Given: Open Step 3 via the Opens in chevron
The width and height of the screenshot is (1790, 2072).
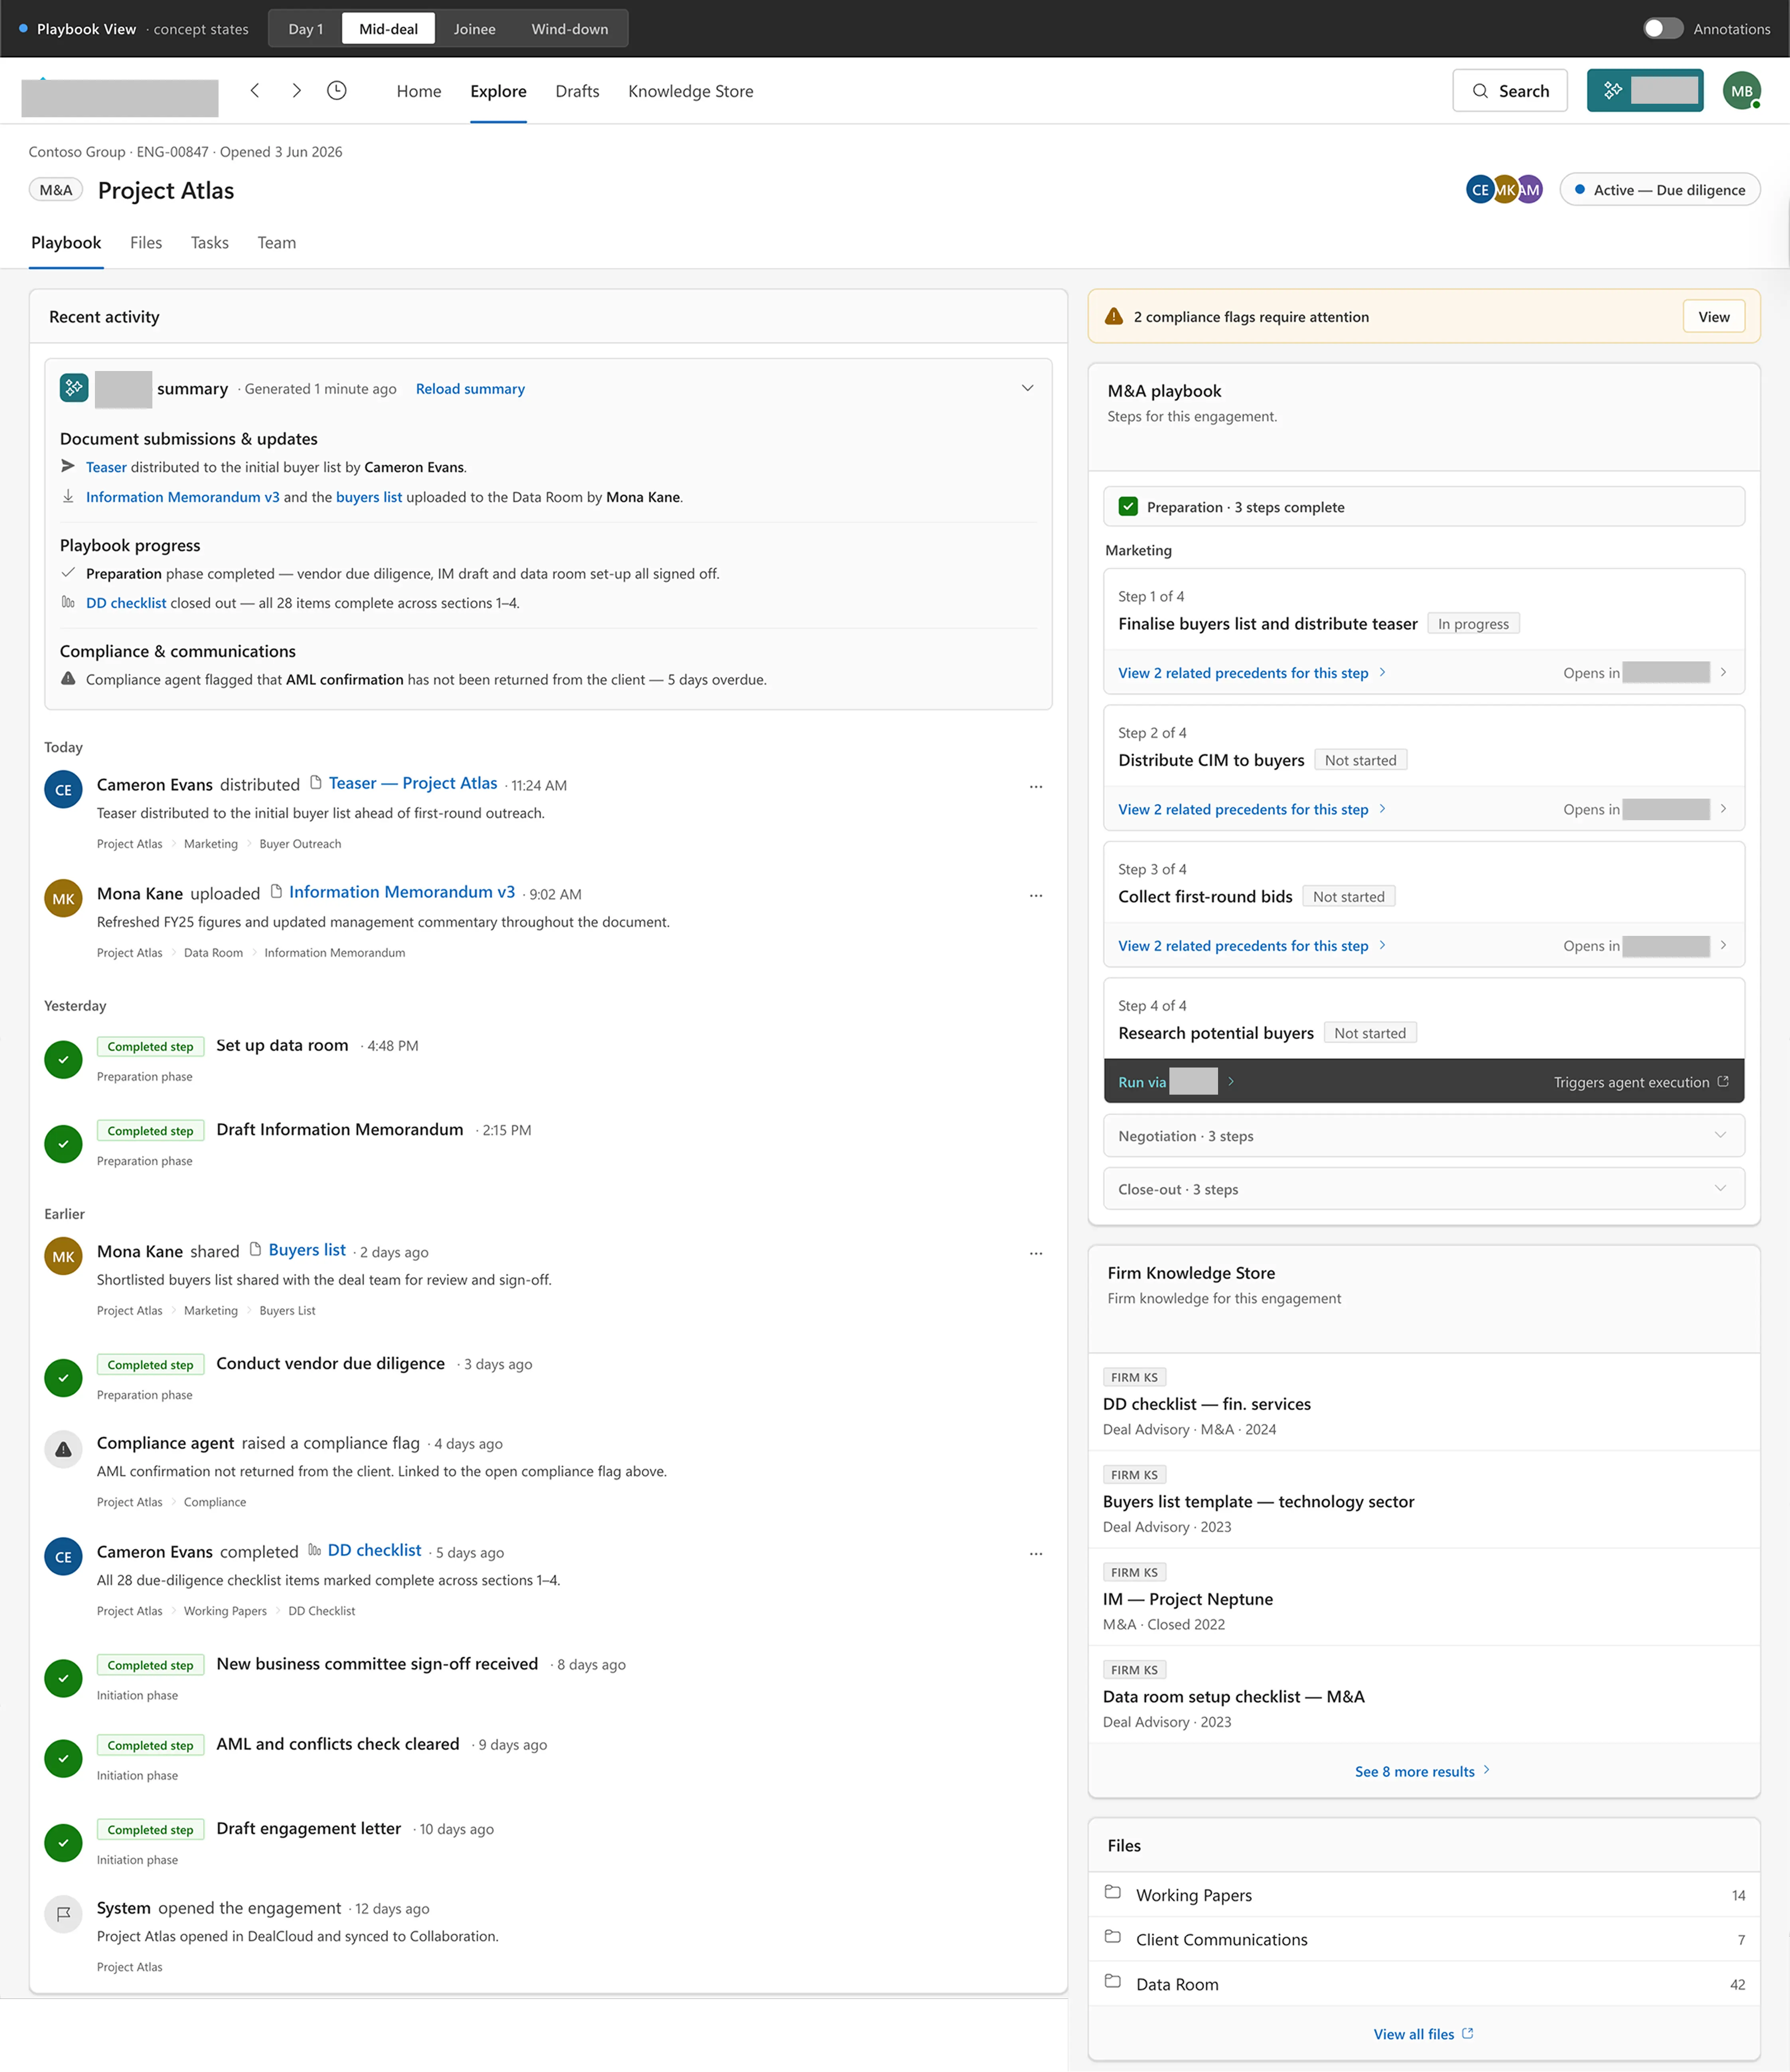Looking at the screenshot, I should (1723, 945).
